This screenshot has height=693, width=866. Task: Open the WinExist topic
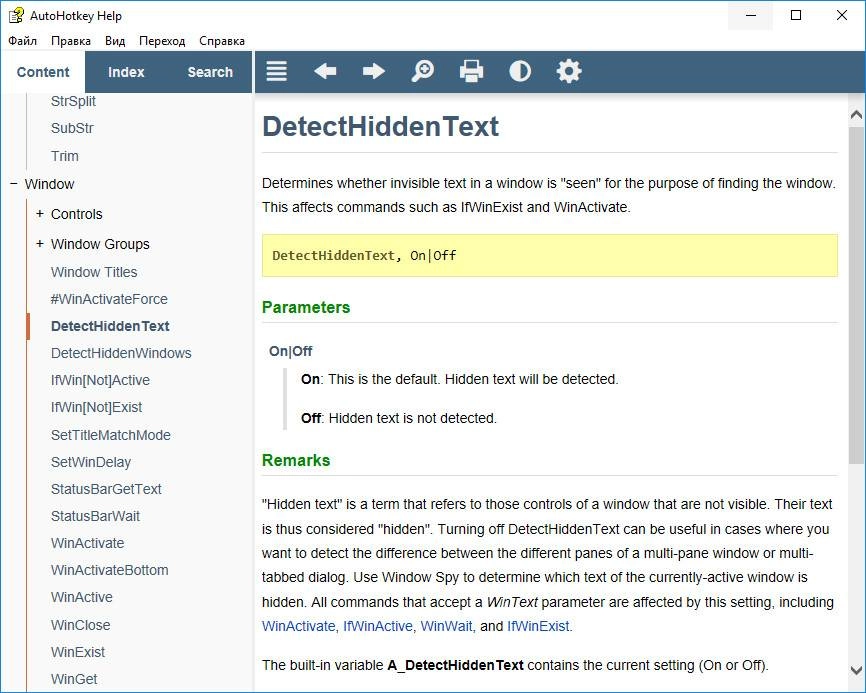[x=78, y=652]
